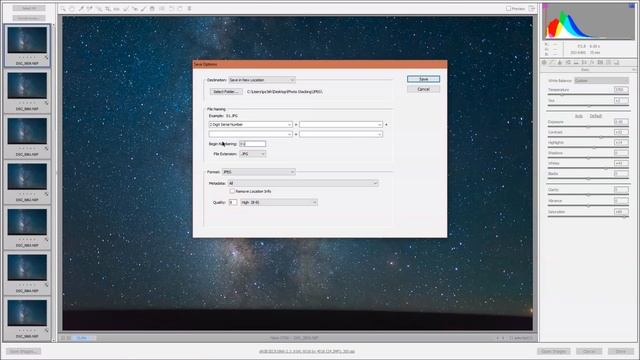Open the workflow options link at bottom
The image size is (640, 360).
(x=307, y=351)
